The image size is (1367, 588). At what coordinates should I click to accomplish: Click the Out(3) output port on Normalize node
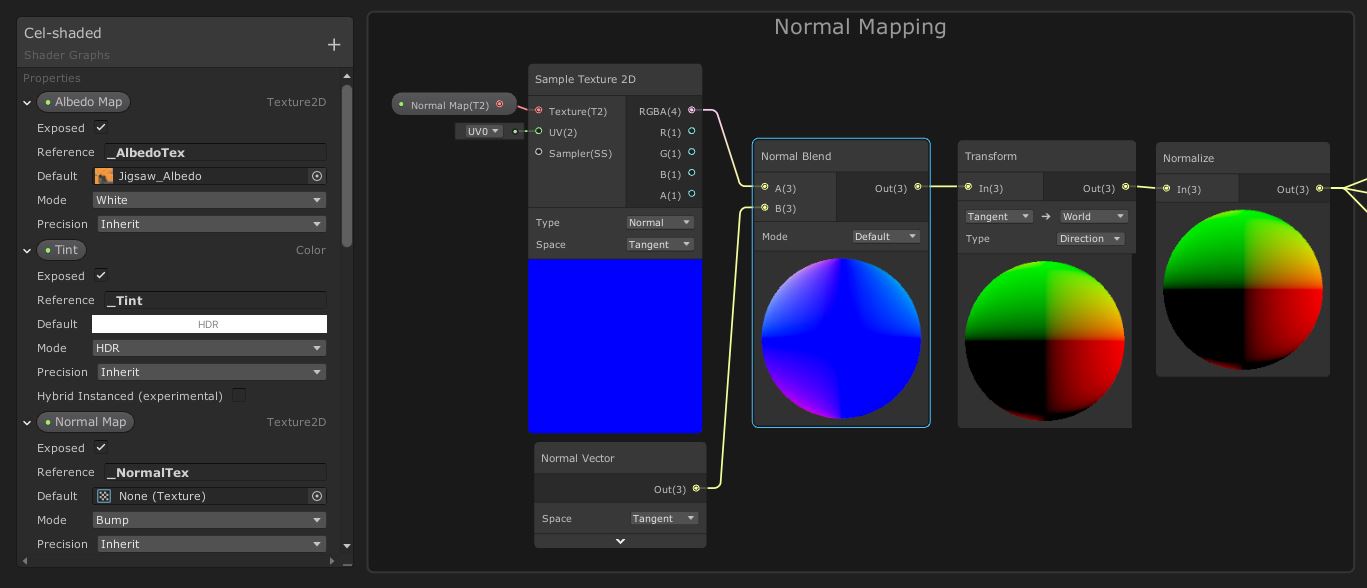point(1319,188)
